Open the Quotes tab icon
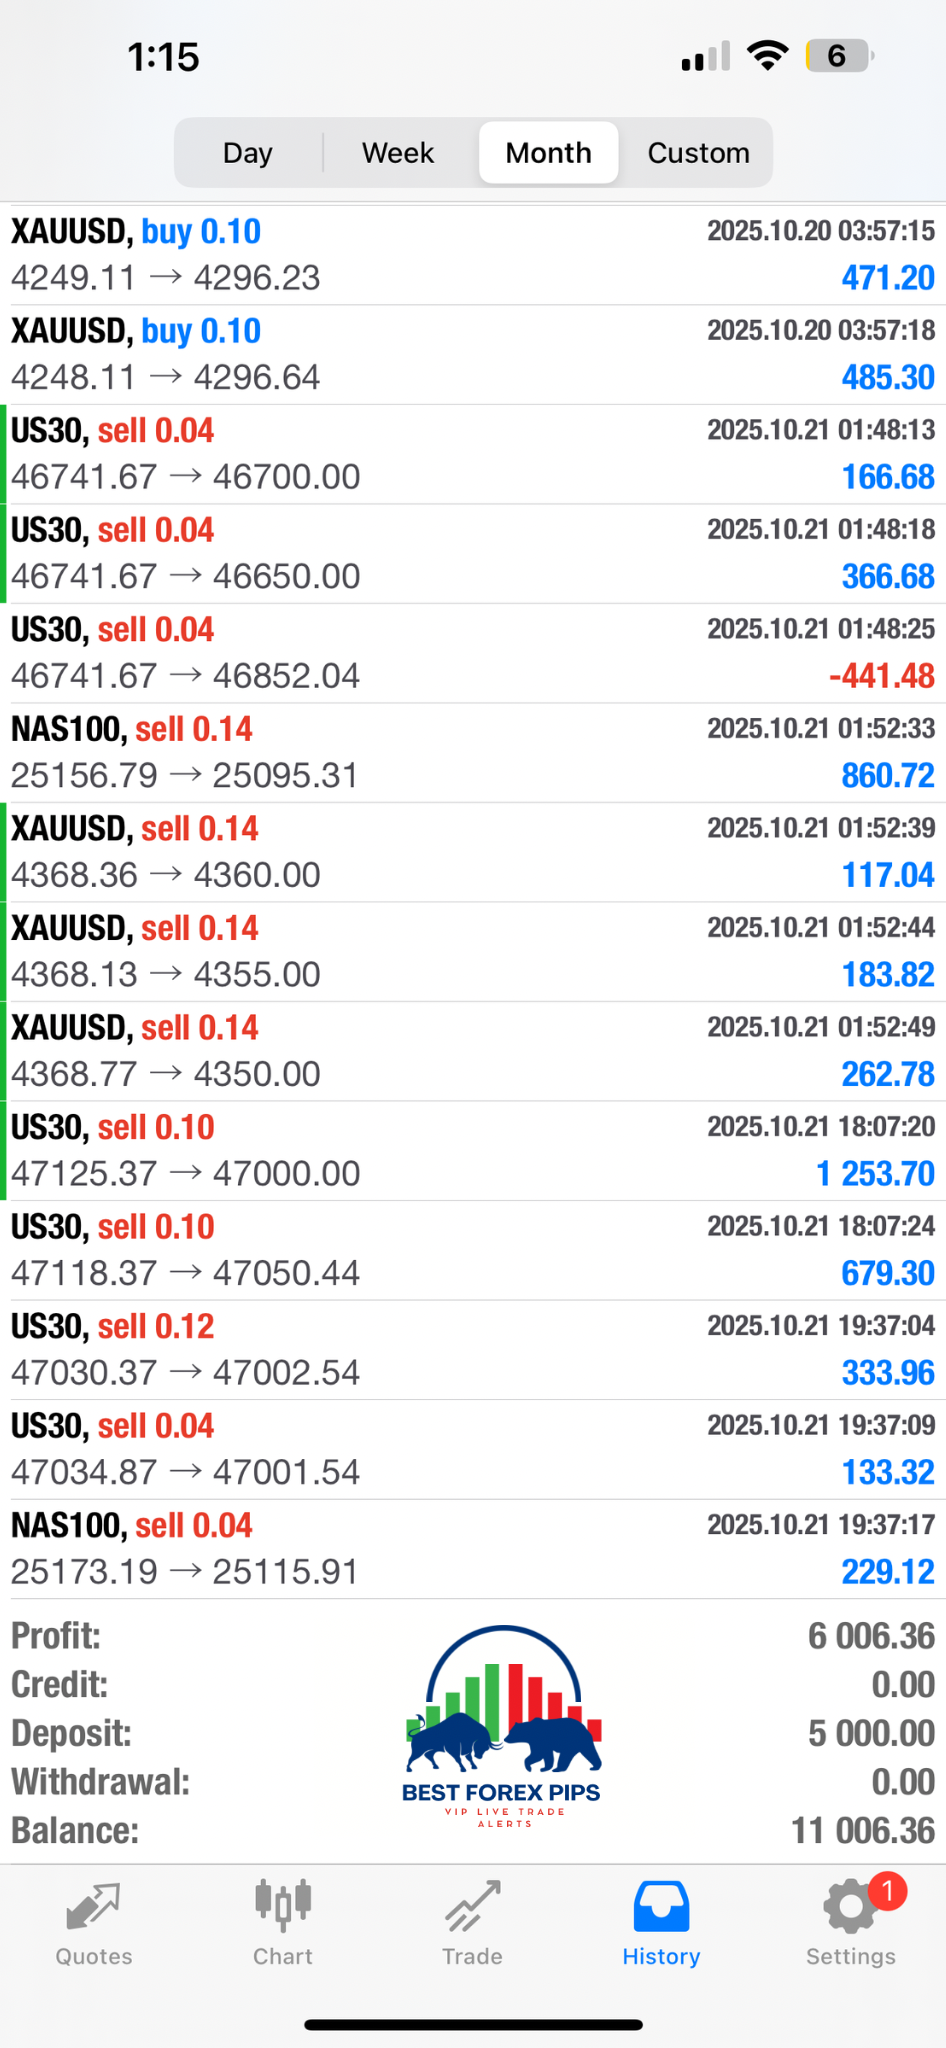The height and width of the screenshot is (2048, 946). [x=93, y=1908]
